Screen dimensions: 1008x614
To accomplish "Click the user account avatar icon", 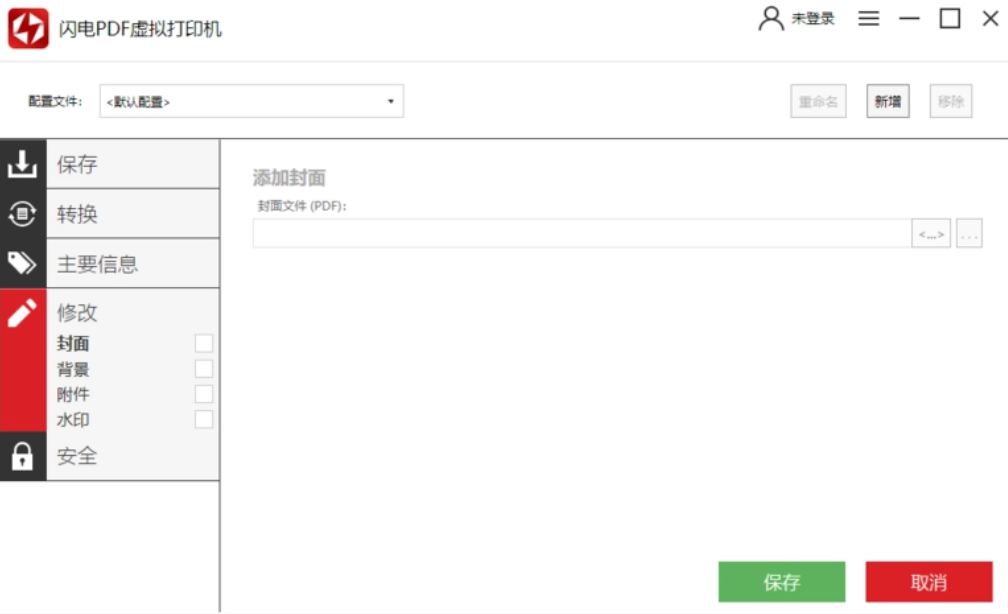I will 771,19.
